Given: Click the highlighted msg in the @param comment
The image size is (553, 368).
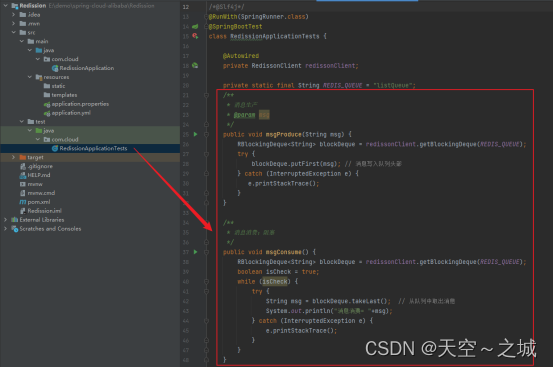Looking at the screenshot, I should [264, 115].
